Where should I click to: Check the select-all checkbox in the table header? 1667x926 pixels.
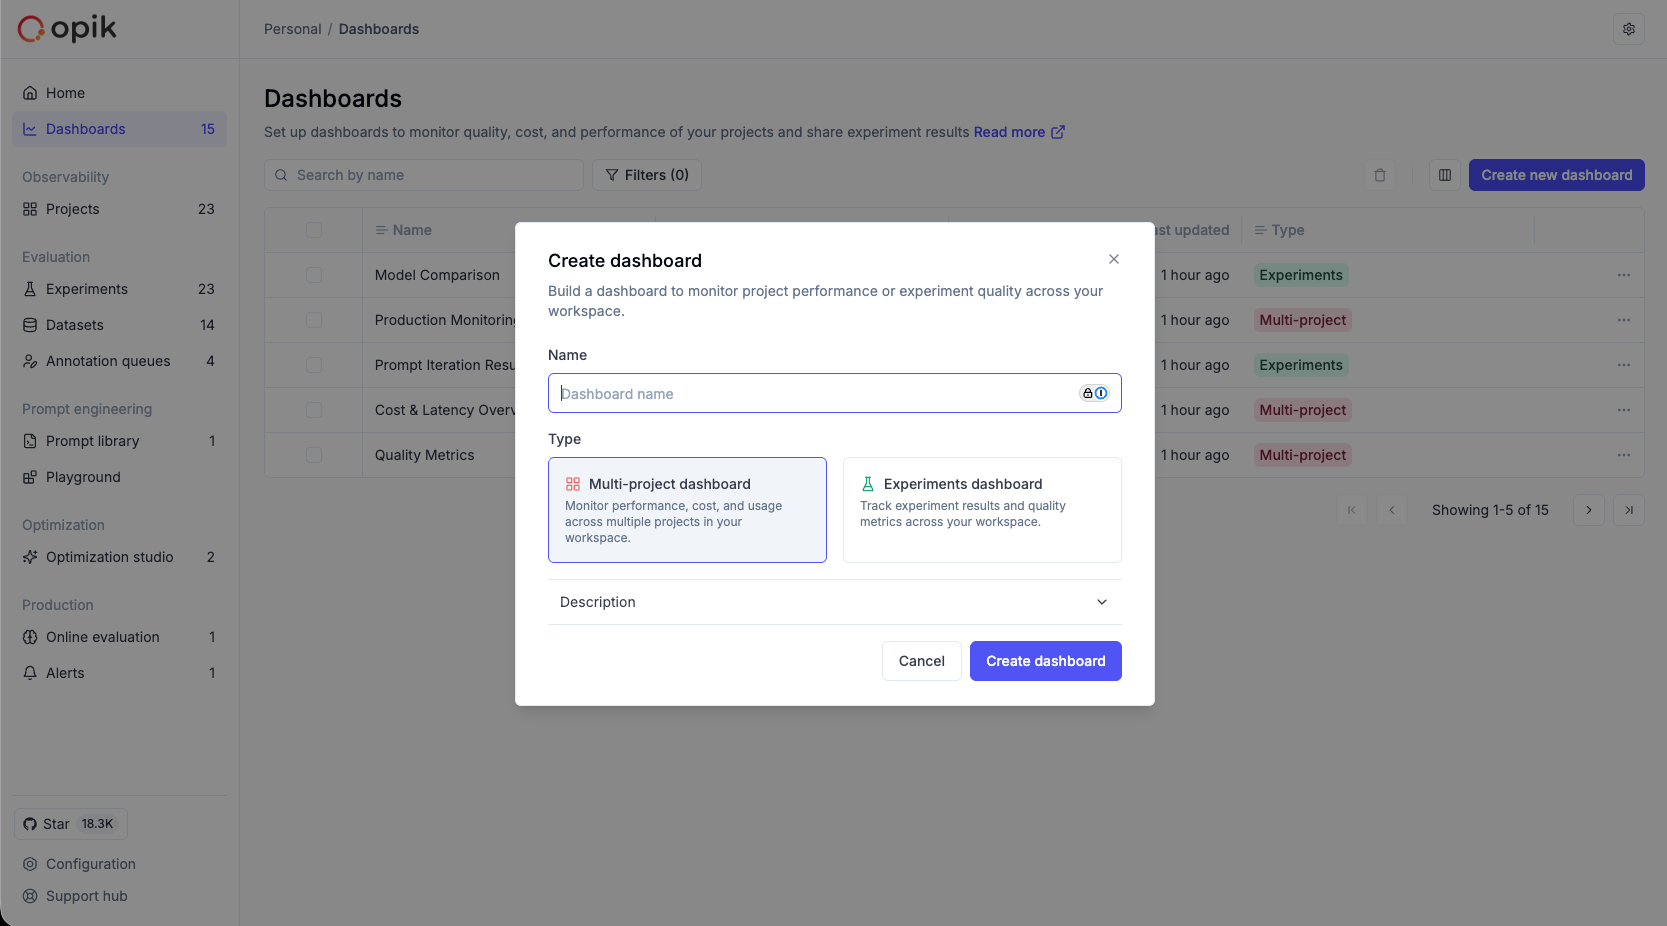(x=313, y=229)
